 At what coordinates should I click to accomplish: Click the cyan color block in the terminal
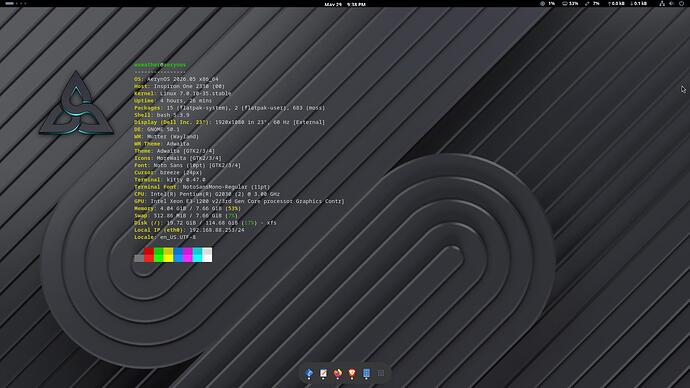click(x=197, y=255)
